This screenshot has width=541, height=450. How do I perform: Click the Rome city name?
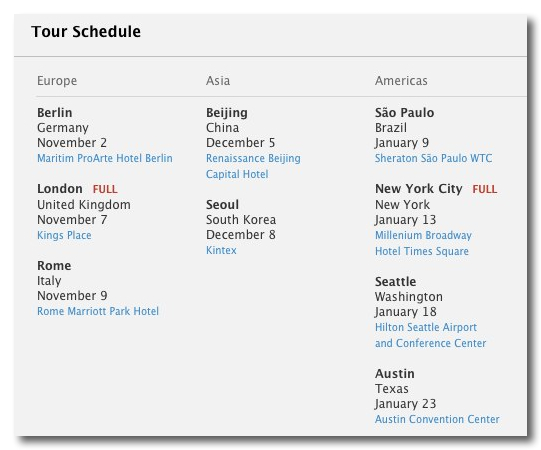[x=54, y=266]
